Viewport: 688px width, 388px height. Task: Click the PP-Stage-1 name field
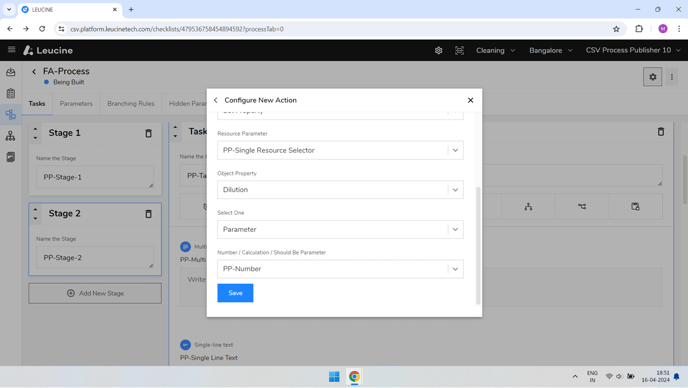pyautogui.click(x=95, y=177)
